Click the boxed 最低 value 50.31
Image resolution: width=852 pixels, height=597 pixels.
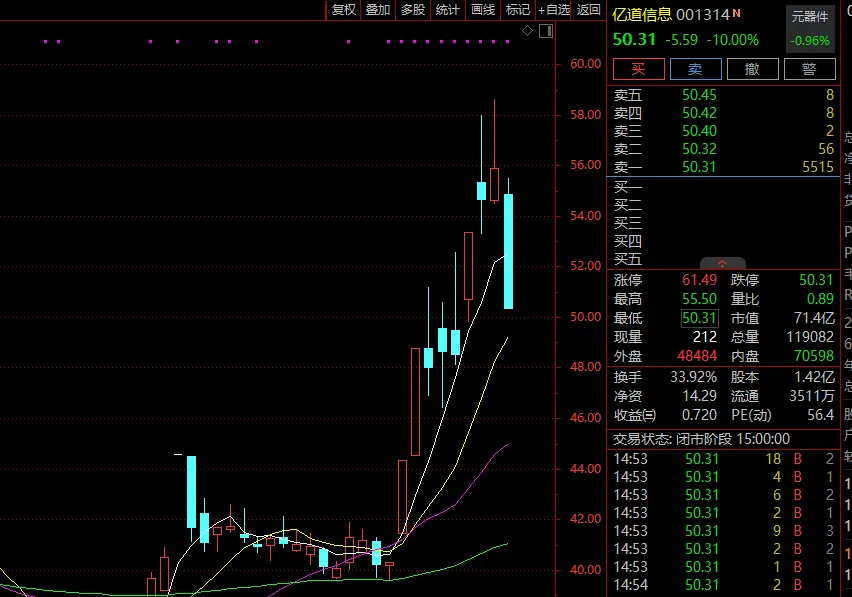pyautogui.click(x=699, y=318)
